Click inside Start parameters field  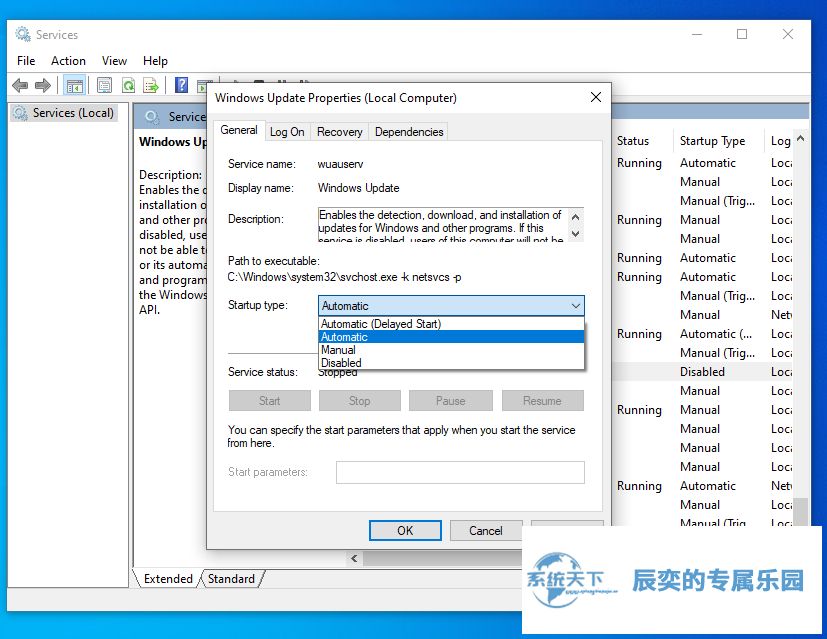(x=460, y=472)
